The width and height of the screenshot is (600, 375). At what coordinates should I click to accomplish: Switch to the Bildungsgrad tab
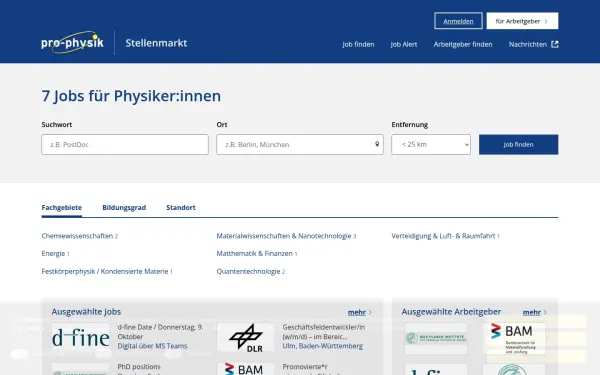point(124,207)
